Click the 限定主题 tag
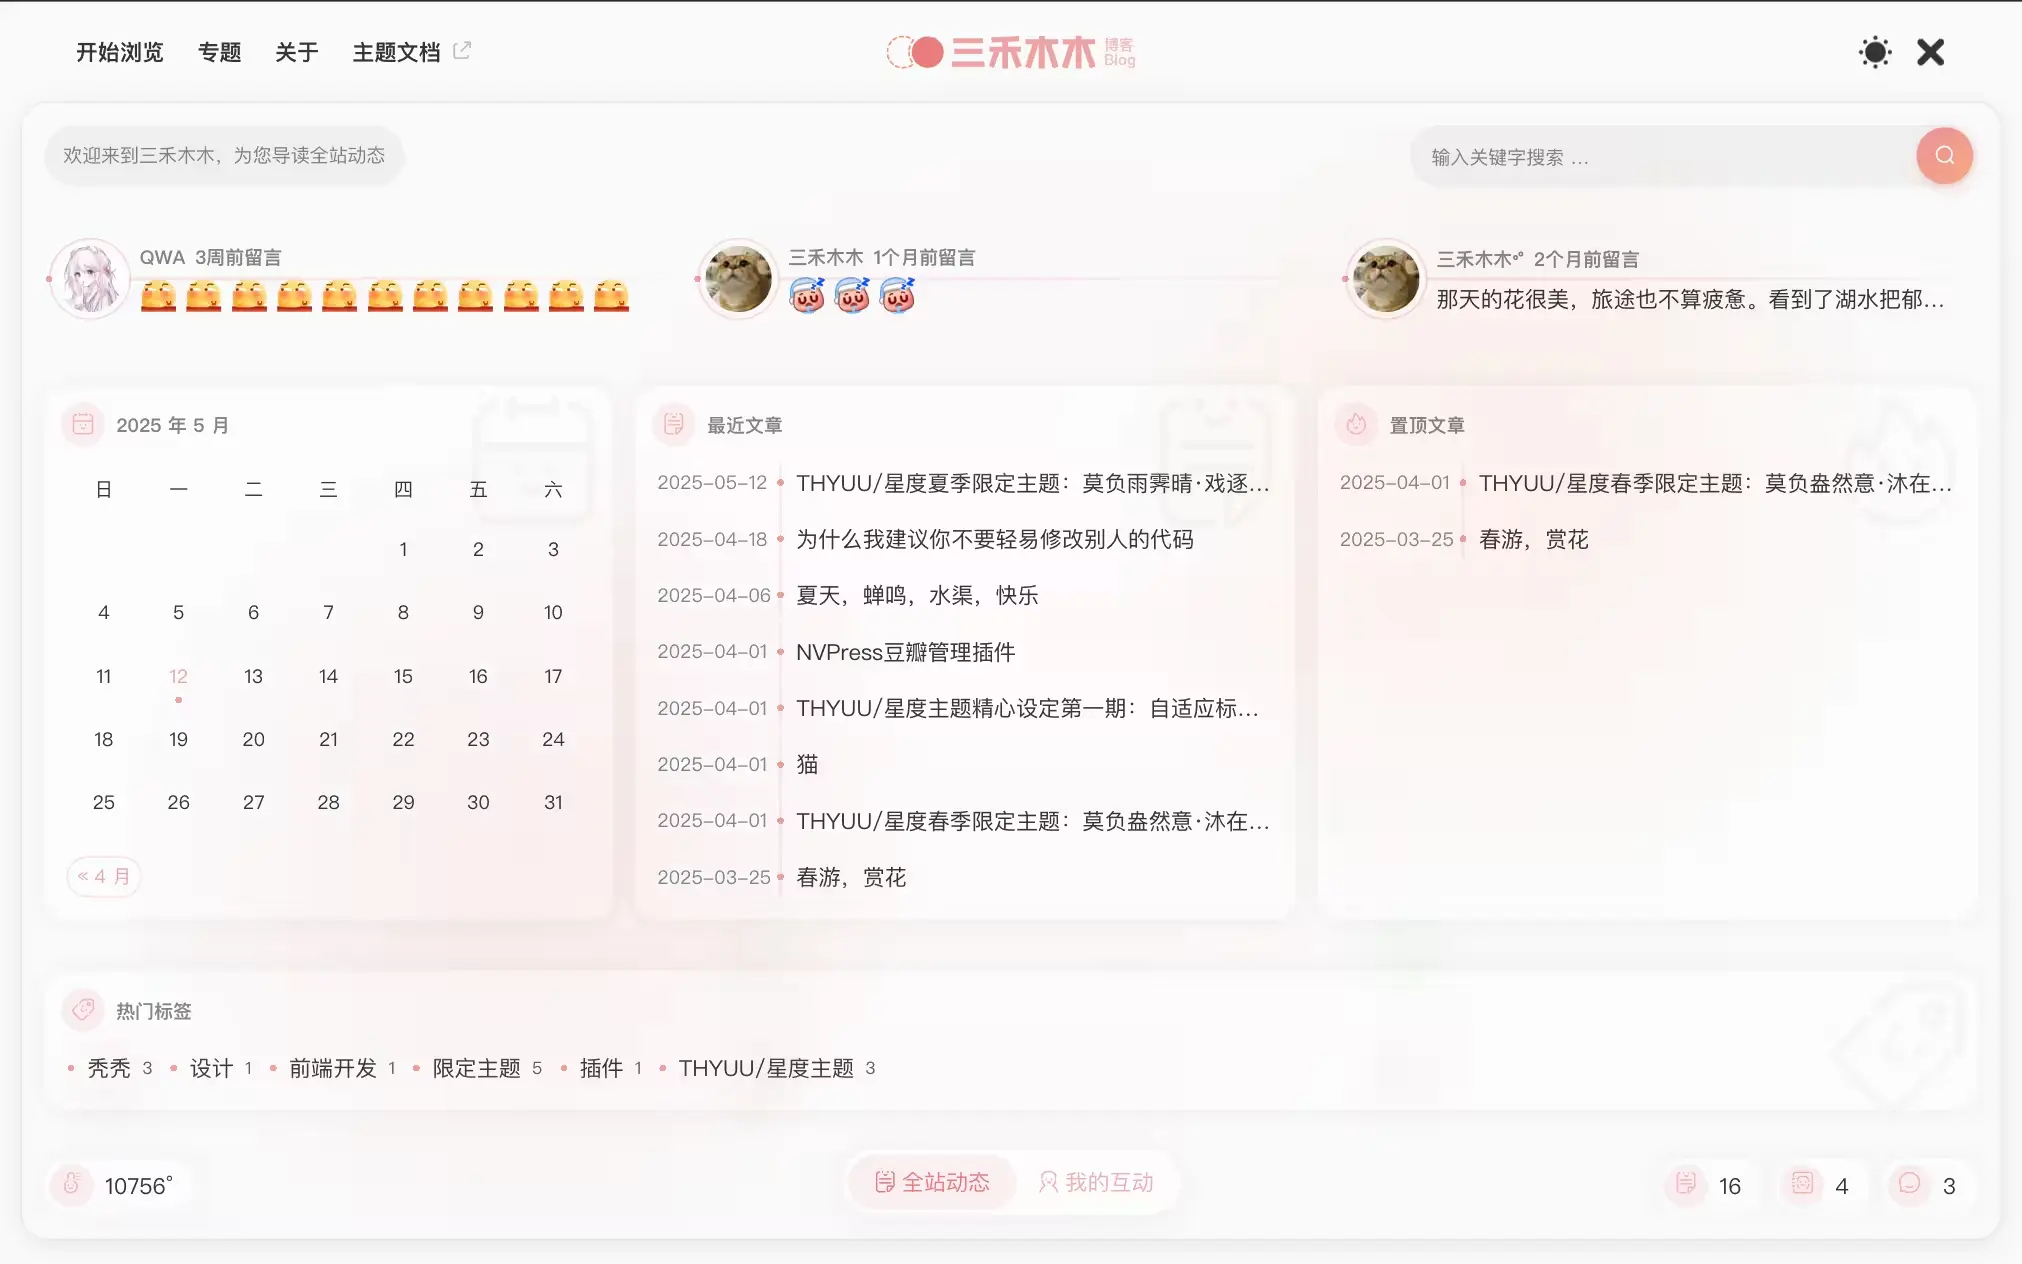Screen dimensions: 2022x1264 coord(476,1068)
